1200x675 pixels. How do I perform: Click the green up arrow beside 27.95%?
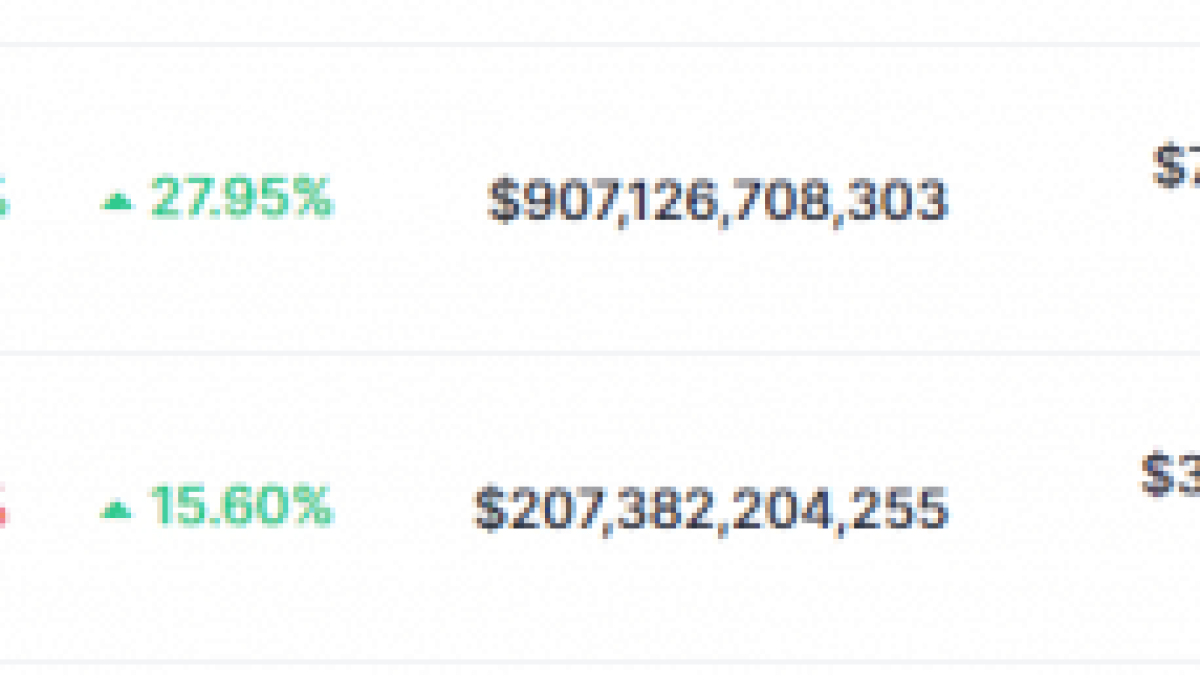pos(117,203)
